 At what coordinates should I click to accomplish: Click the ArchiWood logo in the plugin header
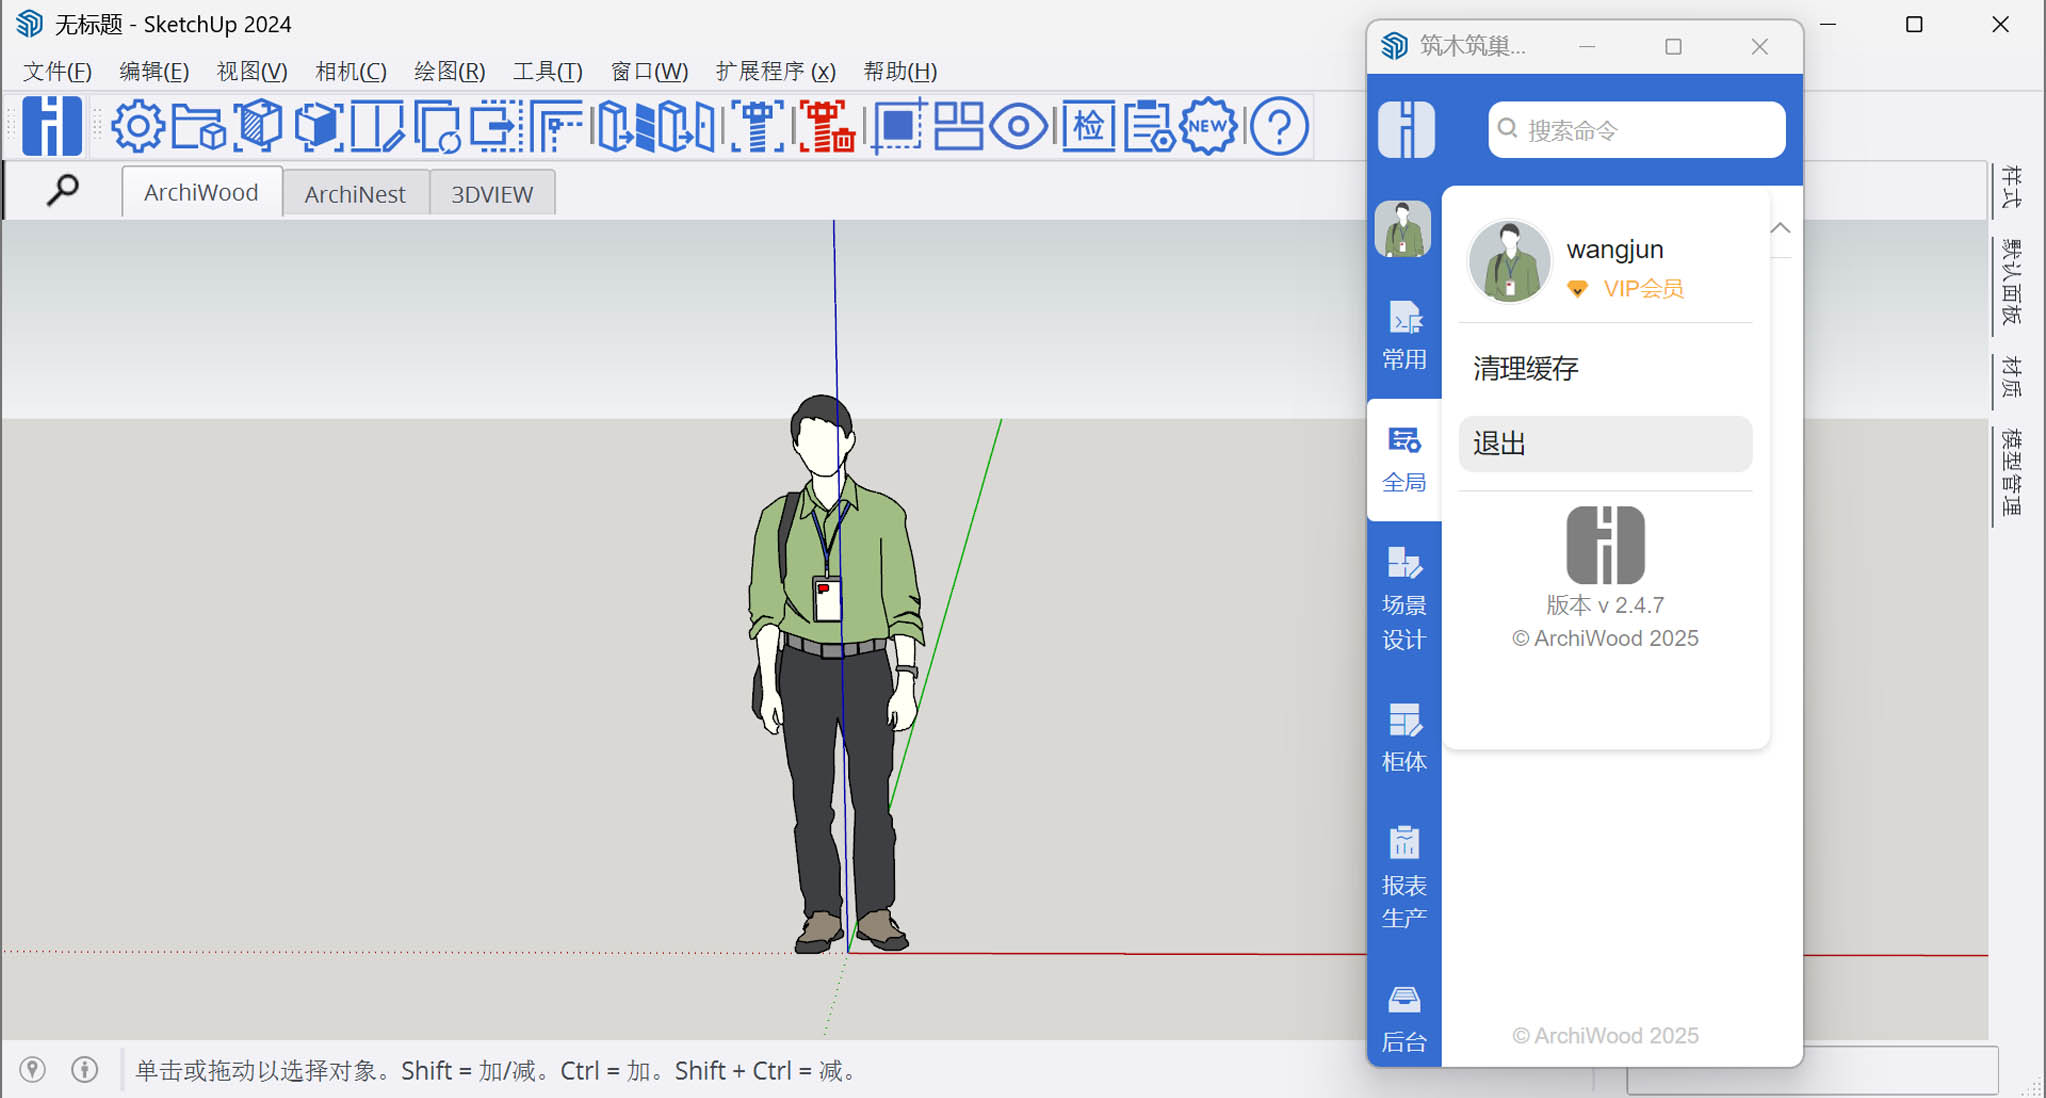[1406, 130]
